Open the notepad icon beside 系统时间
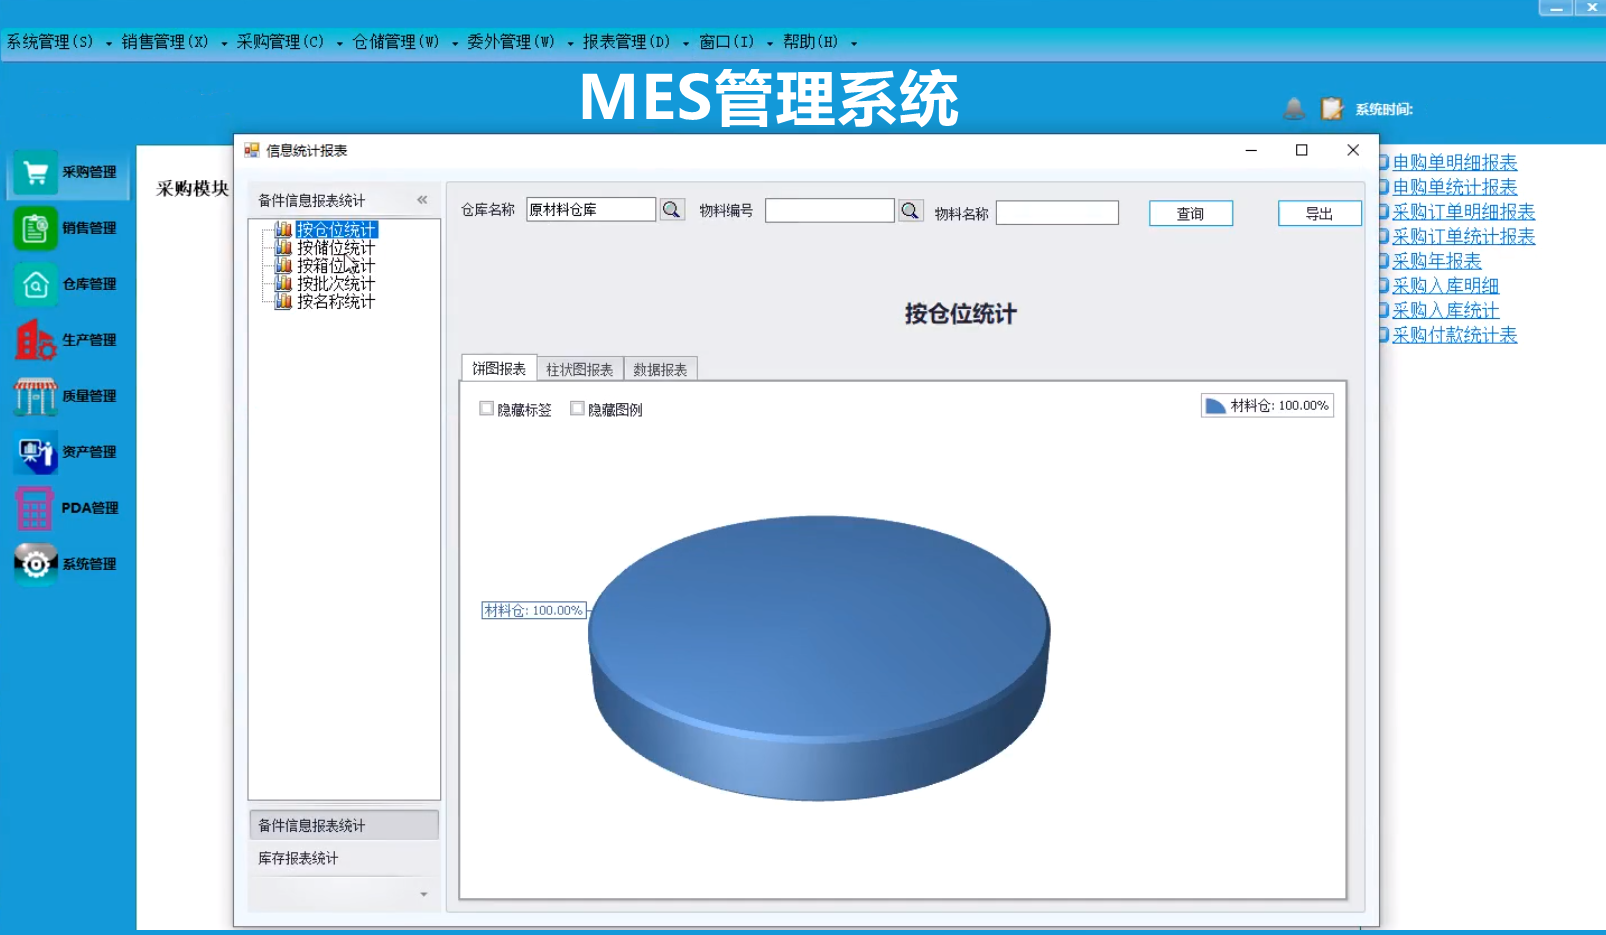The height and width of the screenshot is (935, 1606). tap(1332, 108)
